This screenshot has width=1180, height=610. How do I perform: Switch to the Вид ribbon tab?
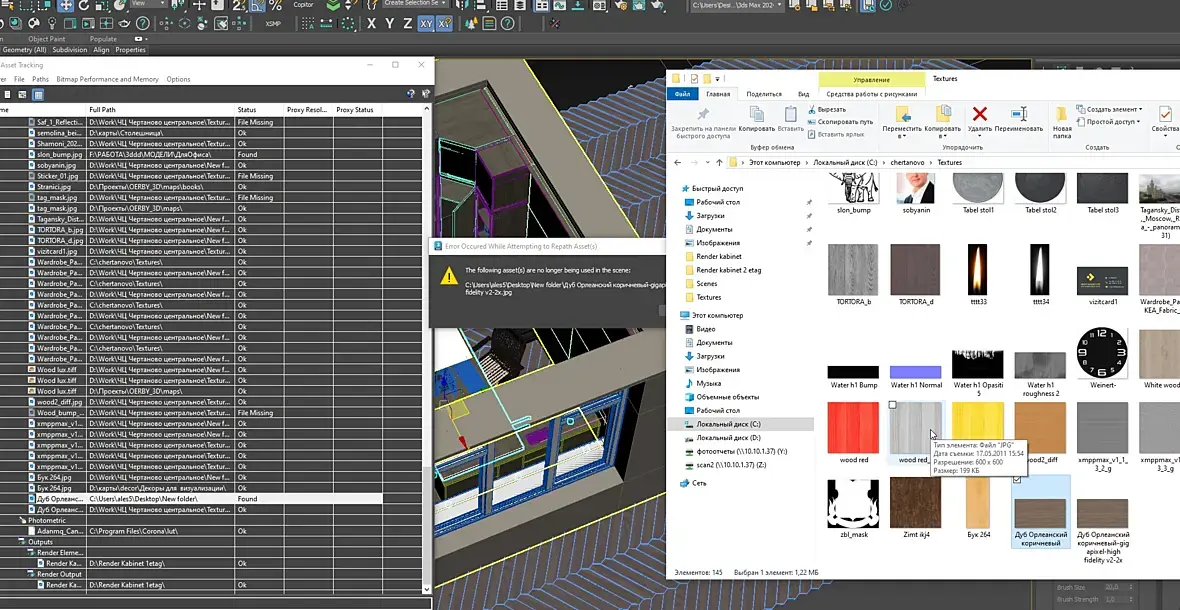[803, 94]
